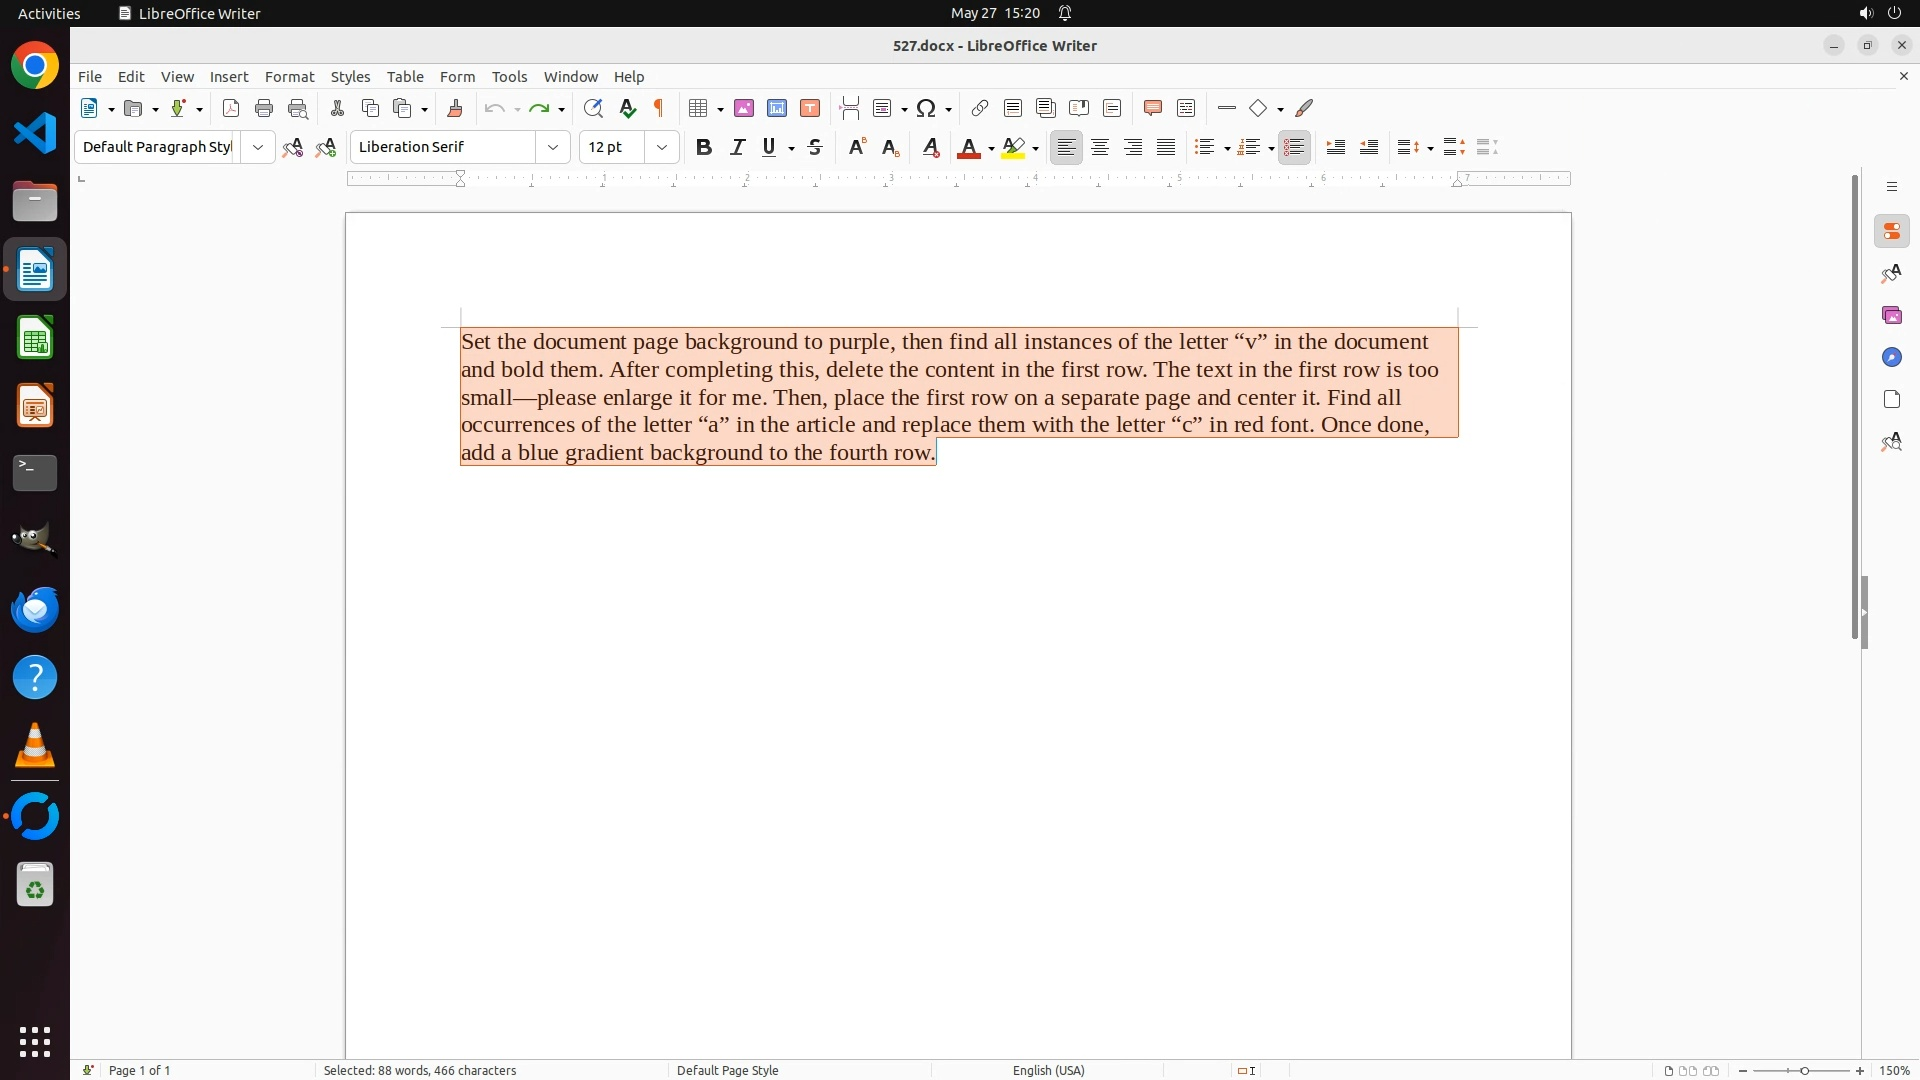Open the Format menu

point(289,76)
